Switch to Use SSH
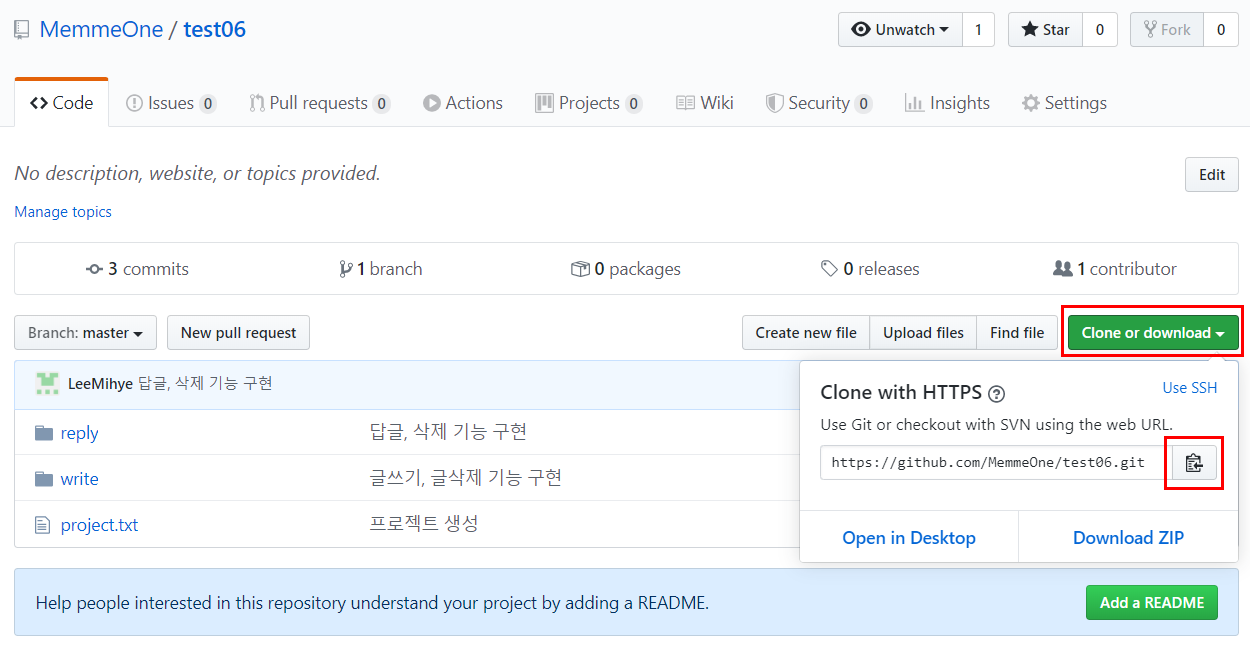 click(1190, 388)
